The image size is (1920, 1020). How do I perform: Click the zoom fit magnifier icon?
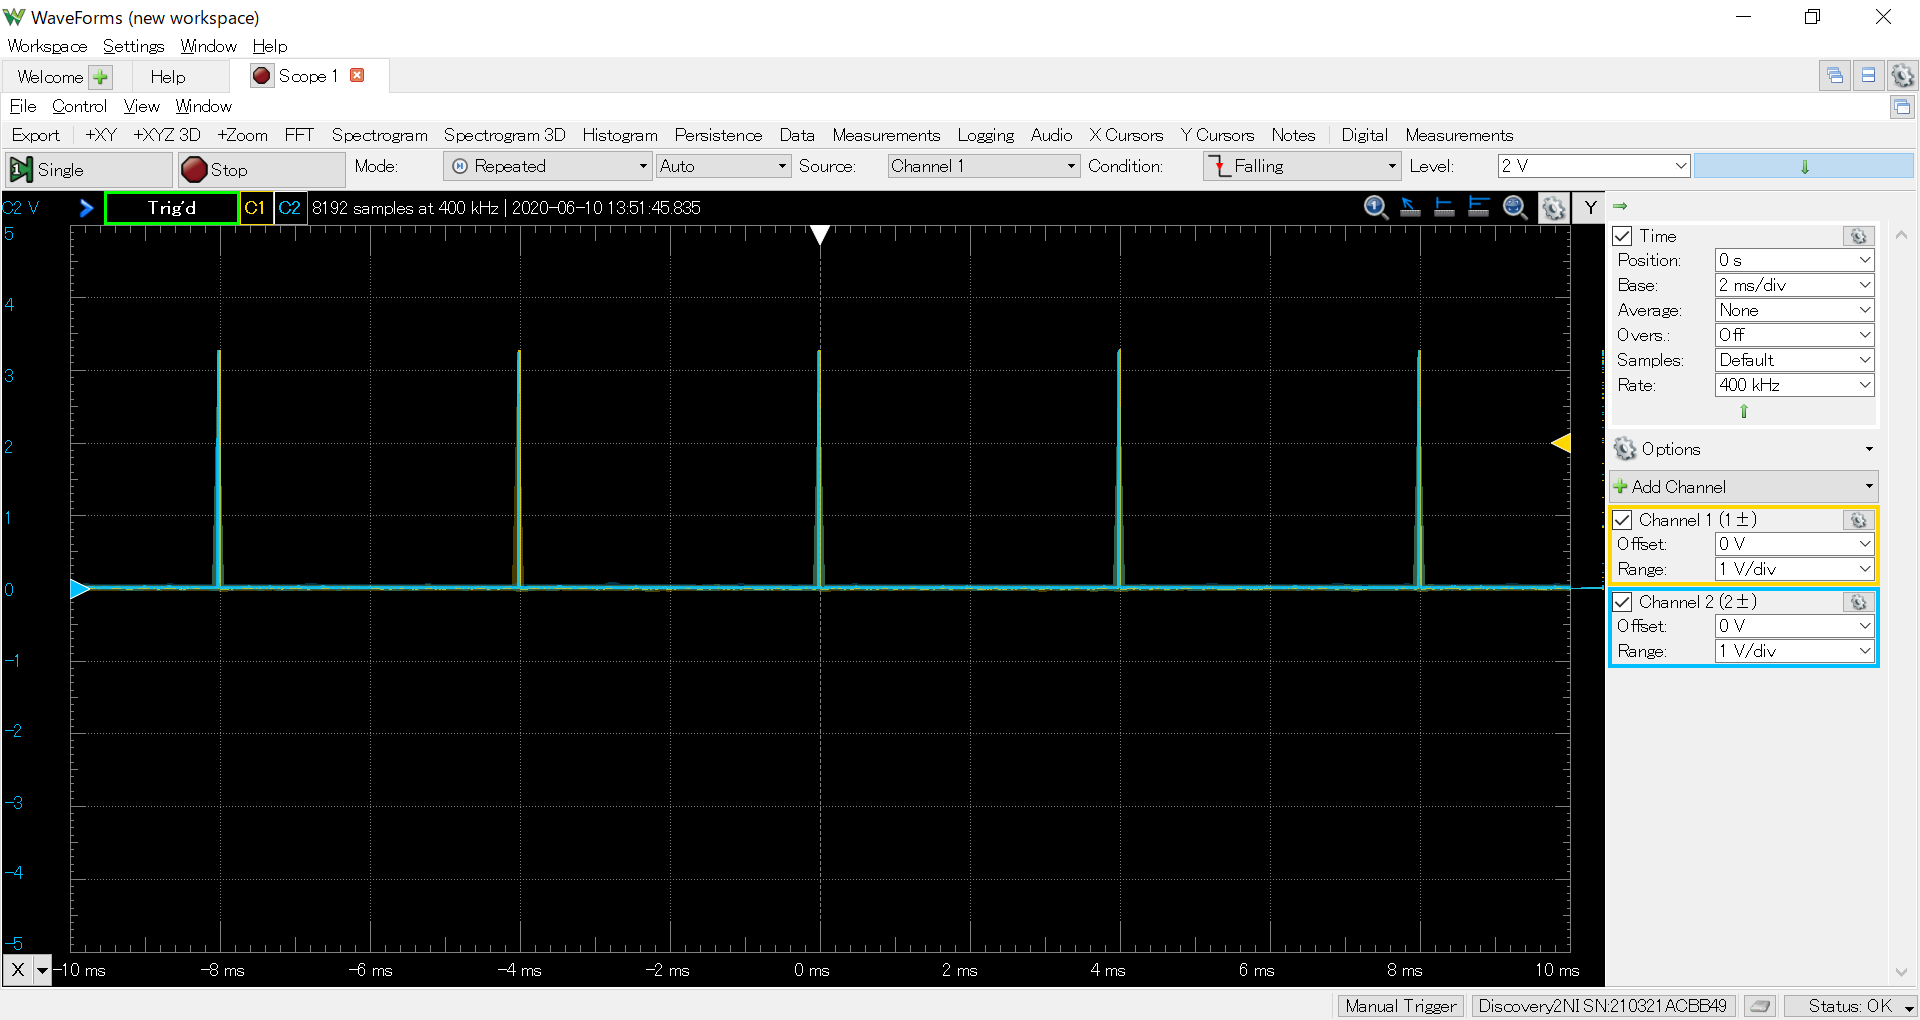click(x=1515, y=207)
